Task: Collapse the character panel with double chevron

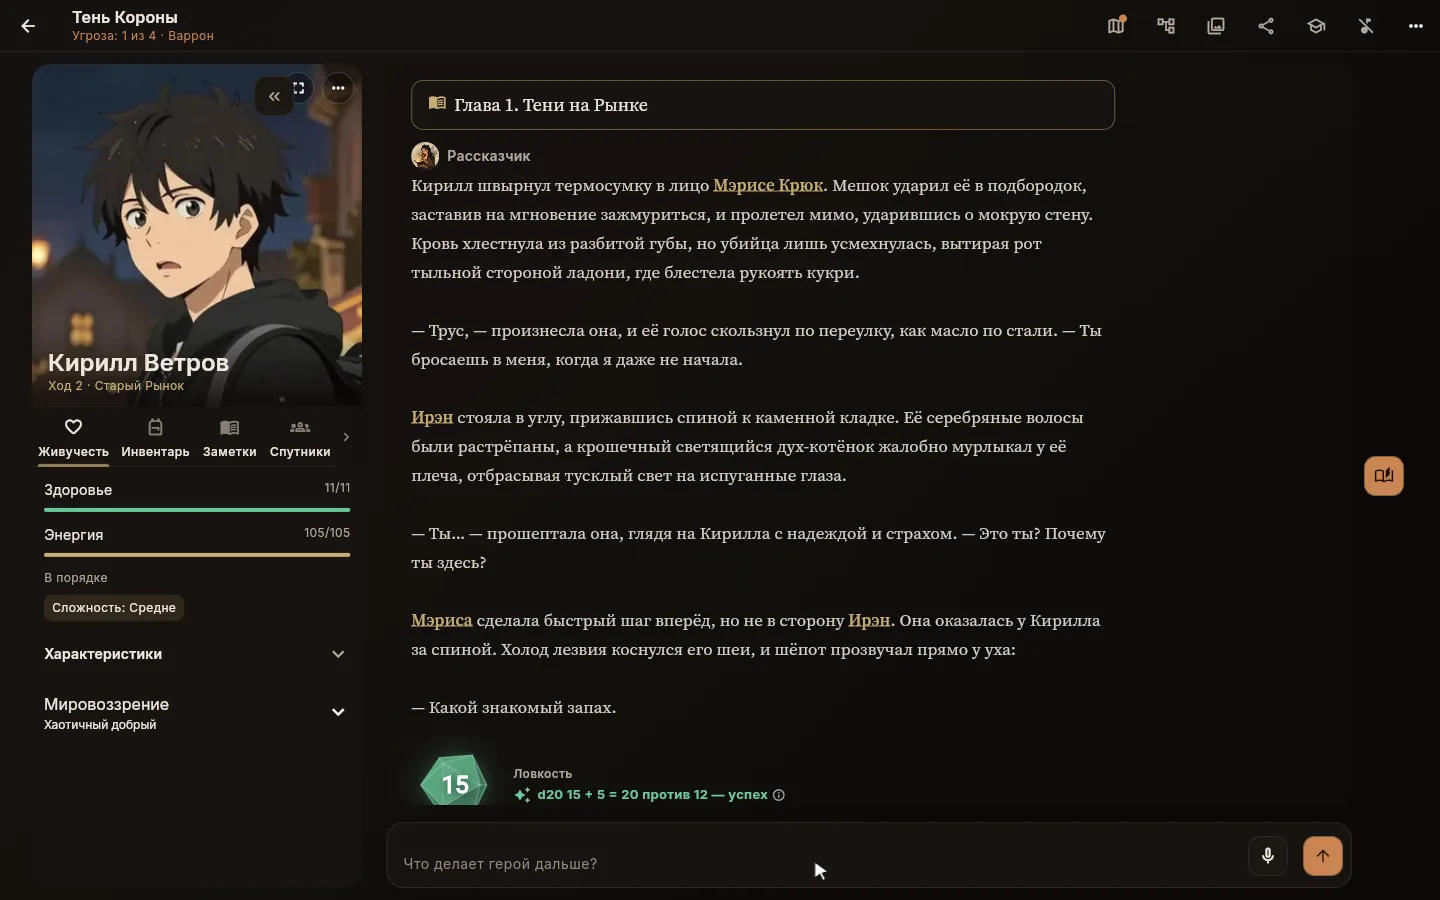Action: pyautogui.click(x=274, y=96)
